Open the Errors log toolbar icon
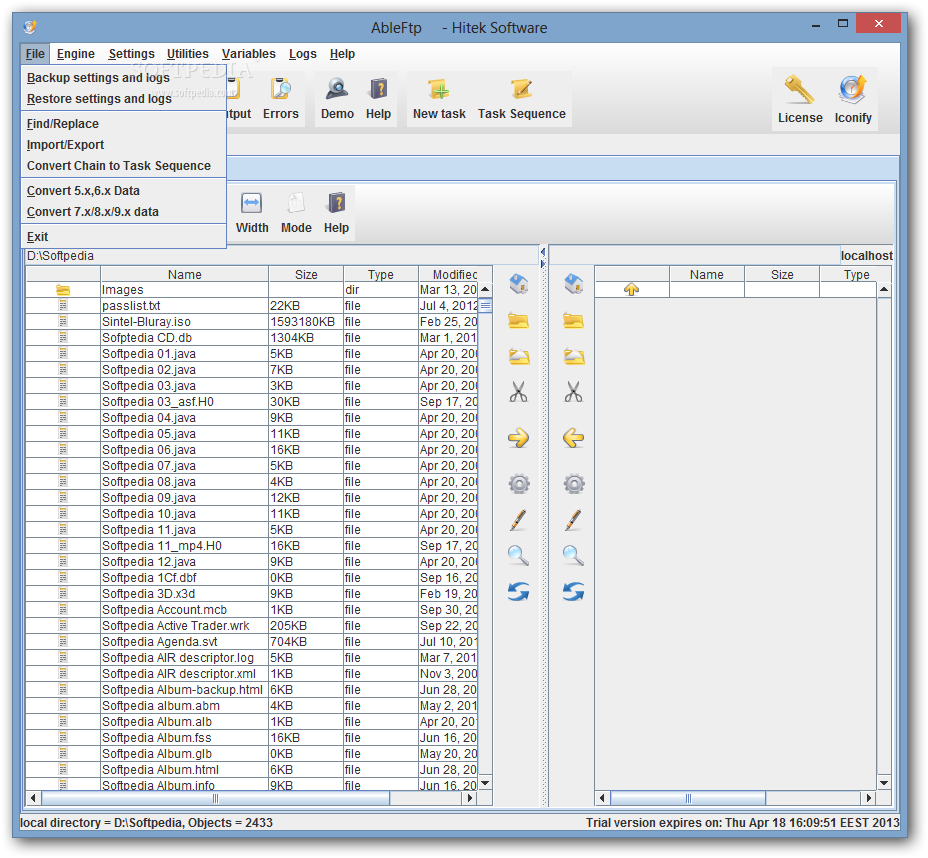Viewport: 928px width, 858px height. (281, 99)
